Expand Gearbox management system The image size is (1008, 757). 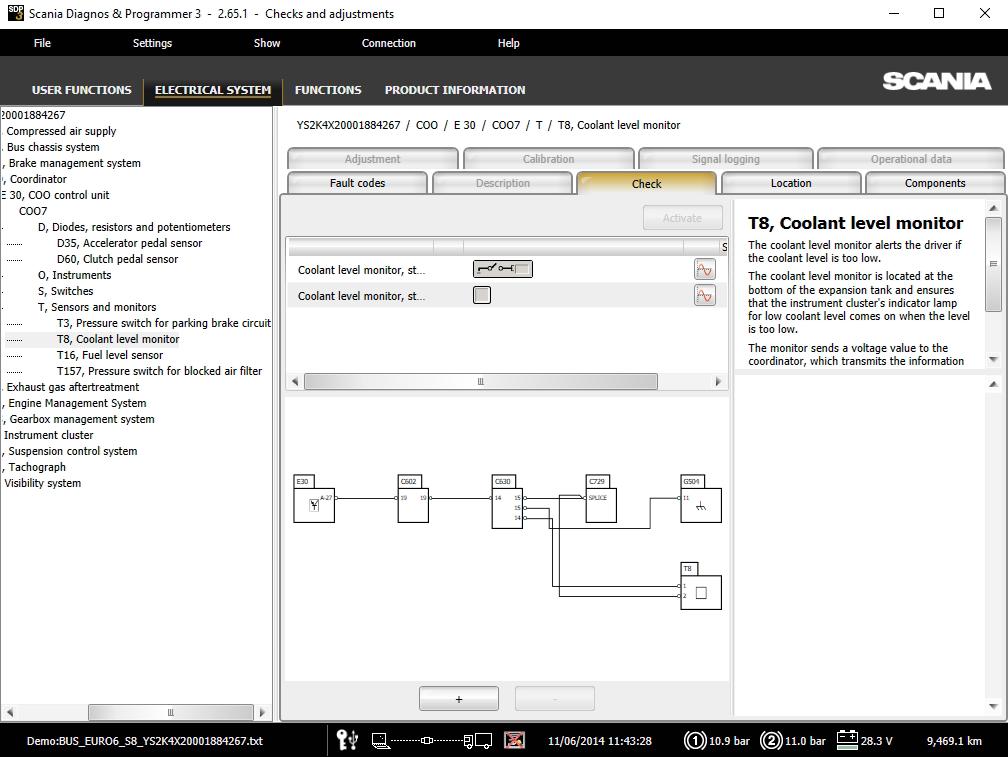click(x=82, y=419)
